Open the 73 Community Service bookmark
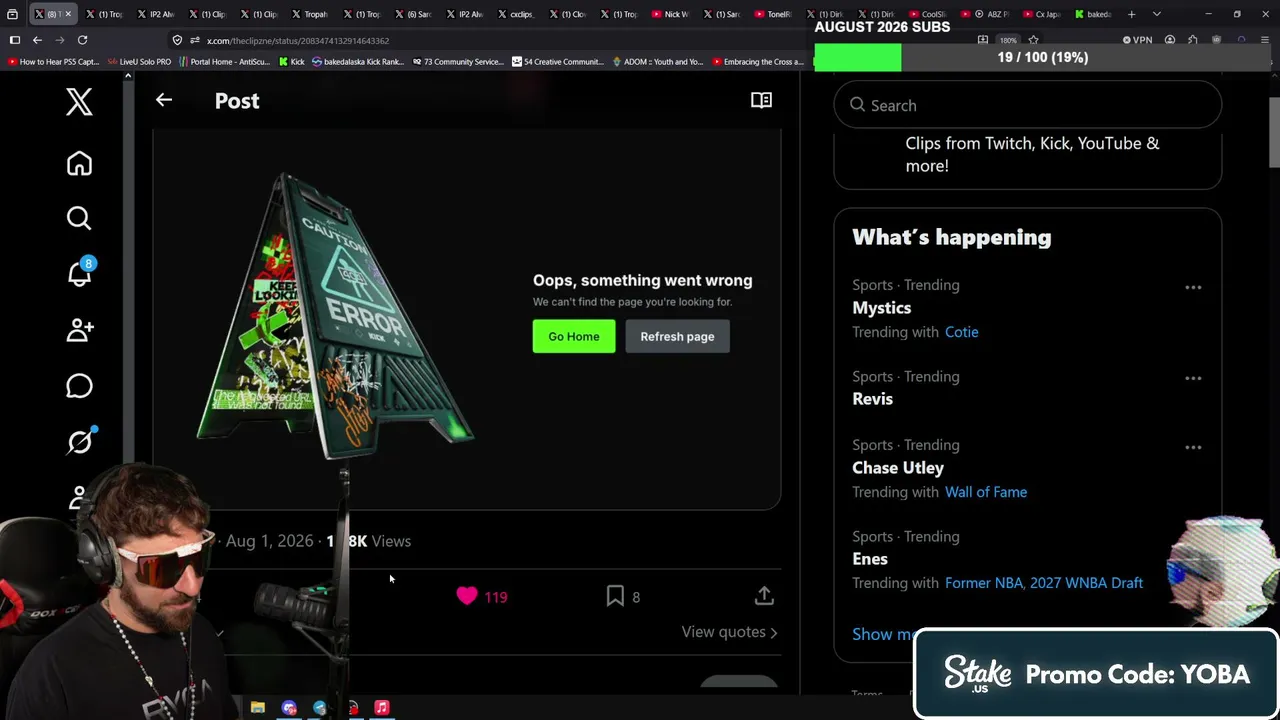The image size is (1280, 720). pos(457,62)
